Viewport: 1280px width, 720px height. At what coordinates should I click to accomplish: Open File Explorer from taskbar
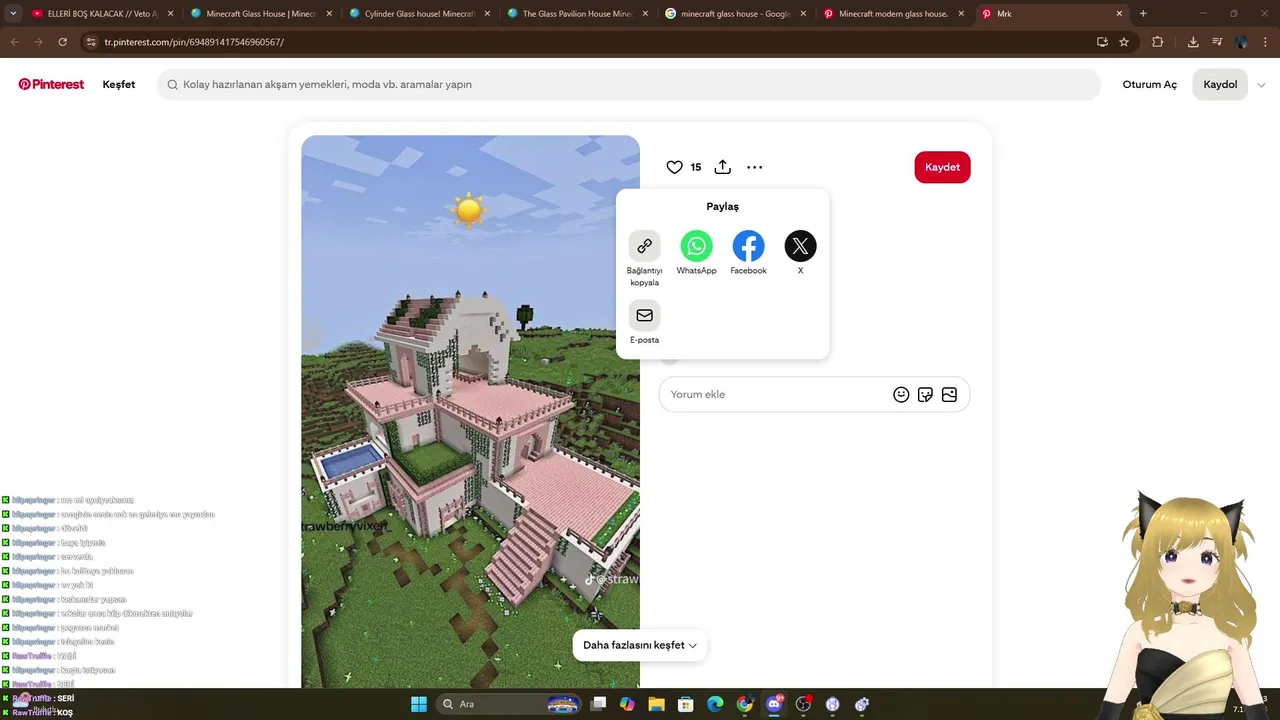pyautogui.click(x=657, y=704)
